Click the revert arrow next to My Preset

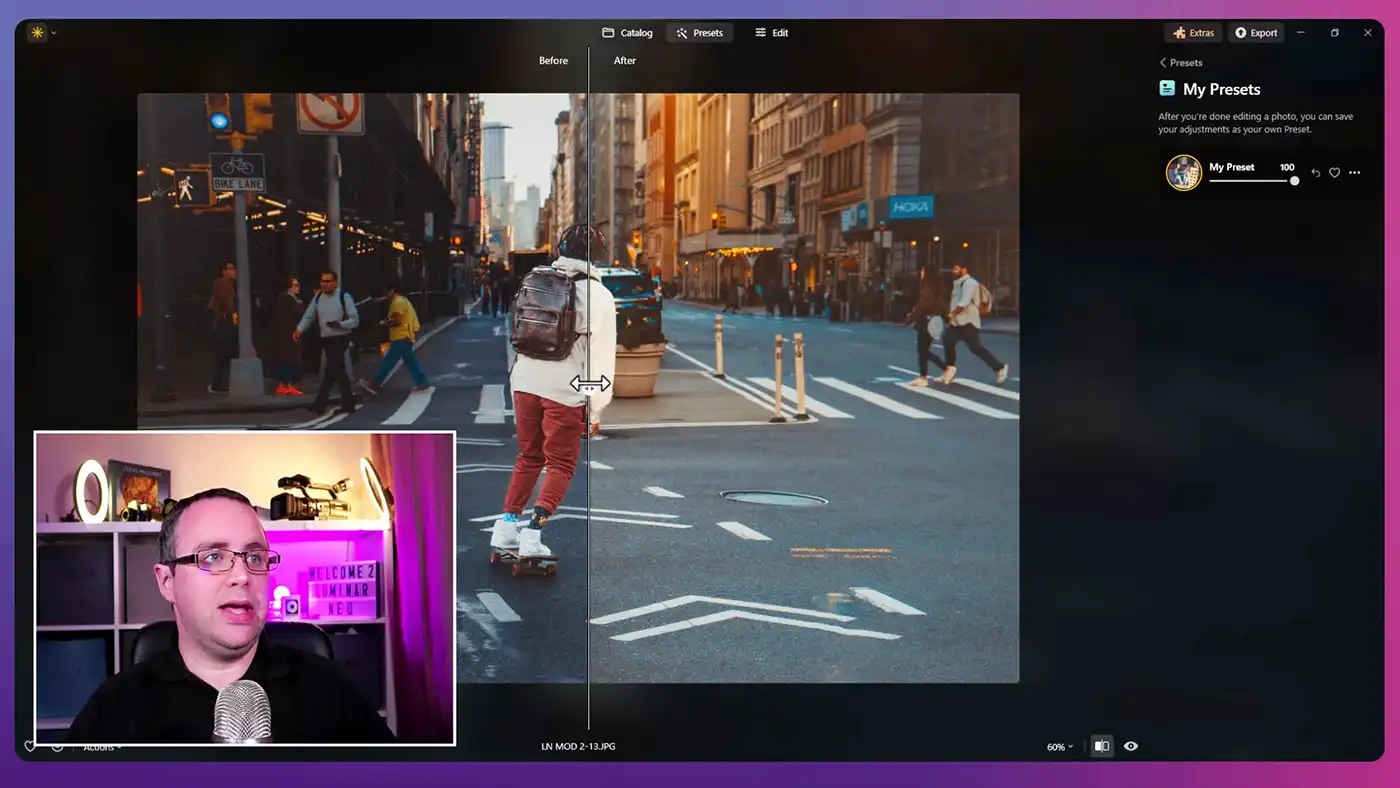(1315, 173)
